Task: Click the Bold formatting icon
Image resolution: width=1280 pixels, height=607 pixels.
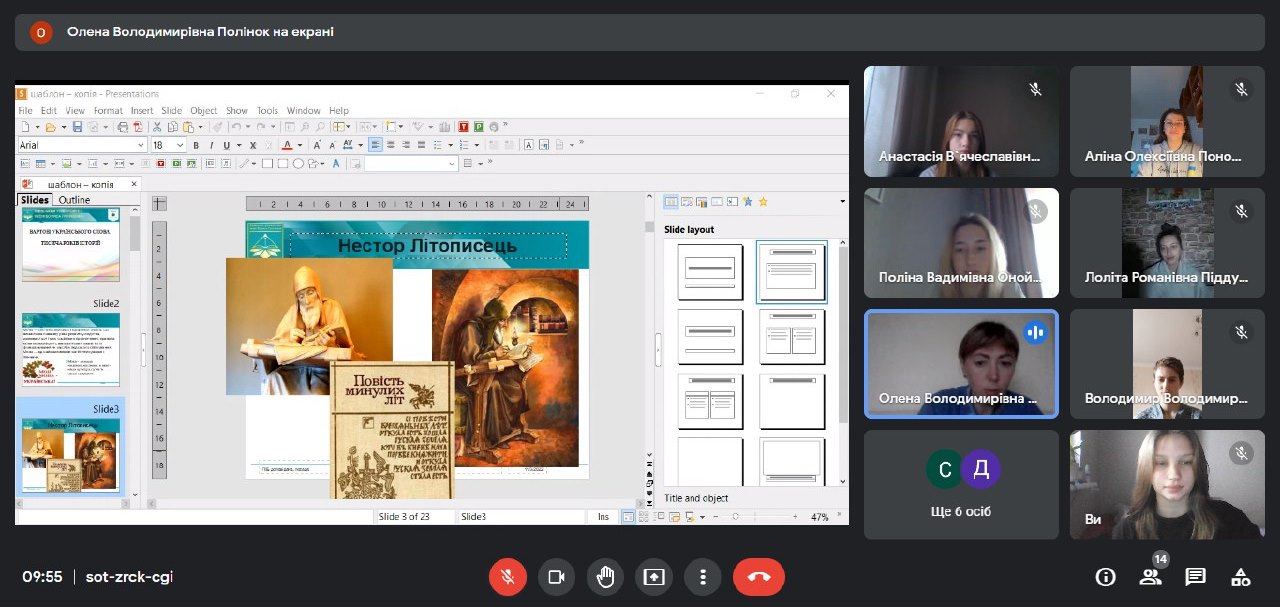Action: click(x=196, y=145)
